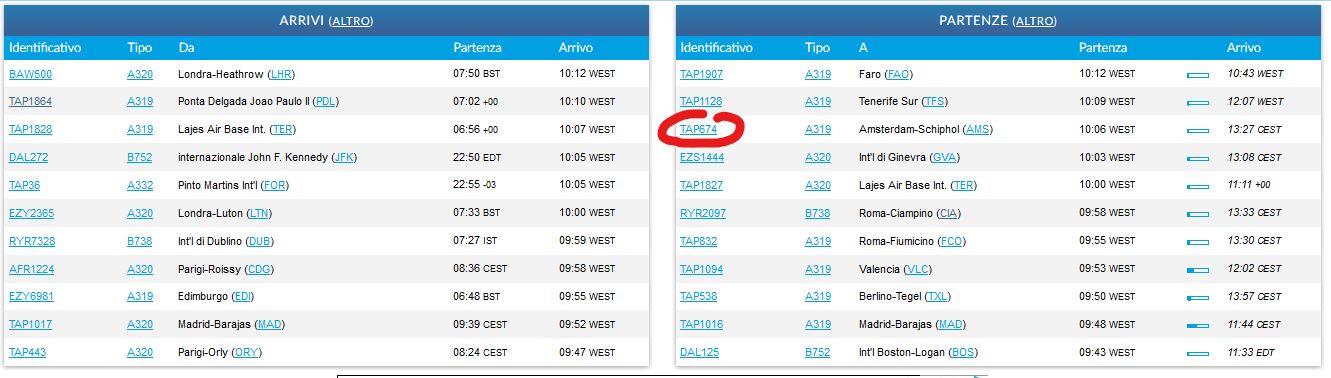This screenshot has height=378, width=1331.
Task: Open flight BAW500 in arrivals
Action: pyautogui.click(x=30, y=74)
